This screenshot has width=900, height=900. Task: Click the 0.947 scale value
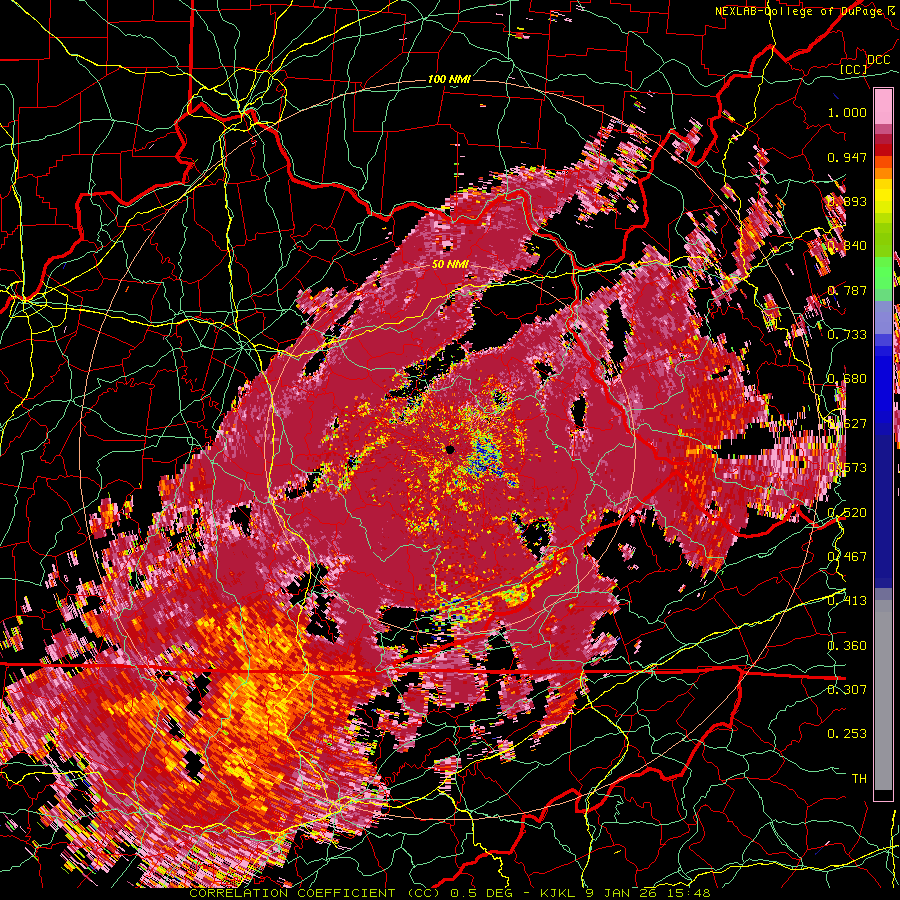pos(847,157)
